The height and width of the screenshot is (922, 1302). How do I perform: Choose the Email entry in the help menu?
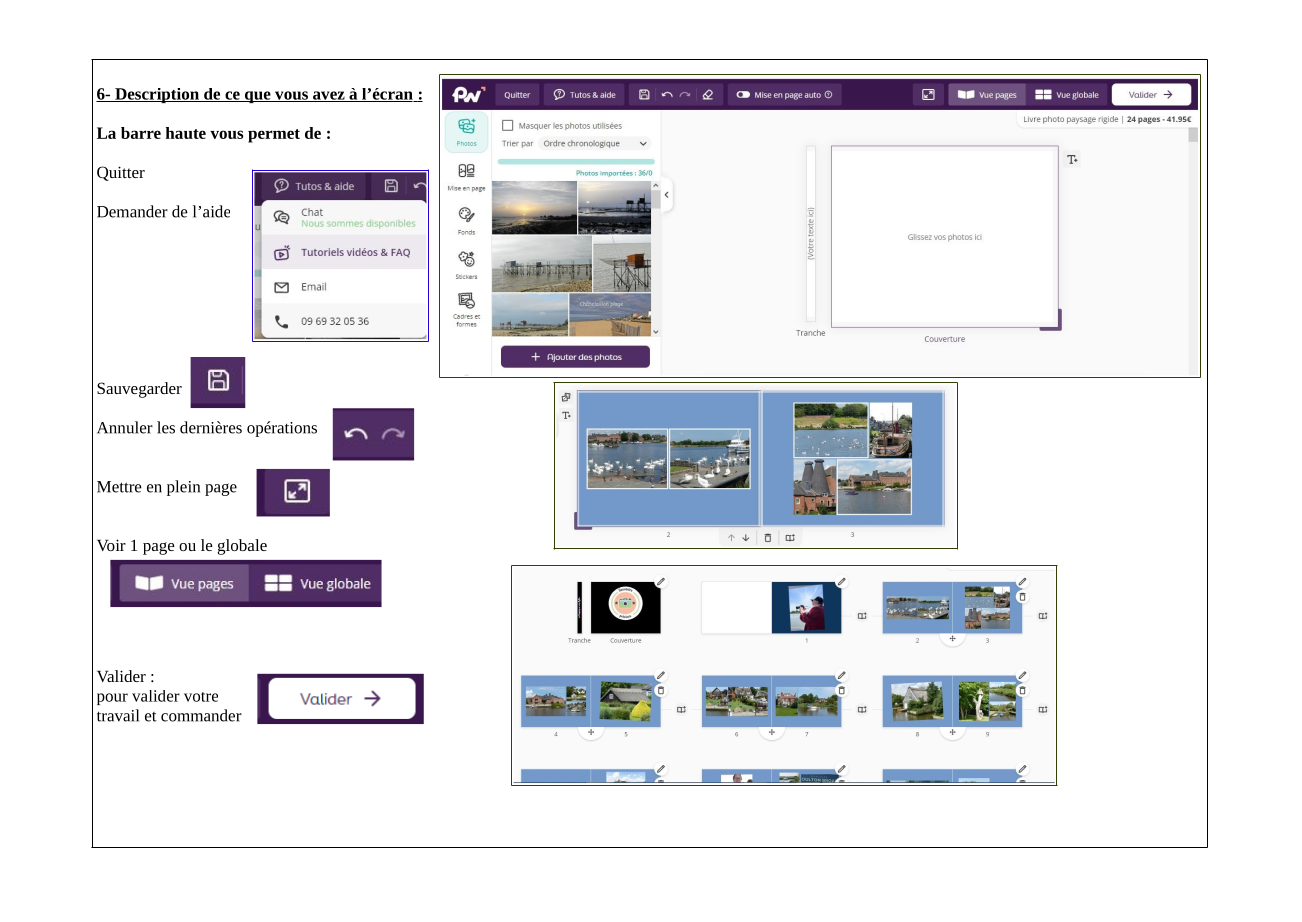(313, 287)
